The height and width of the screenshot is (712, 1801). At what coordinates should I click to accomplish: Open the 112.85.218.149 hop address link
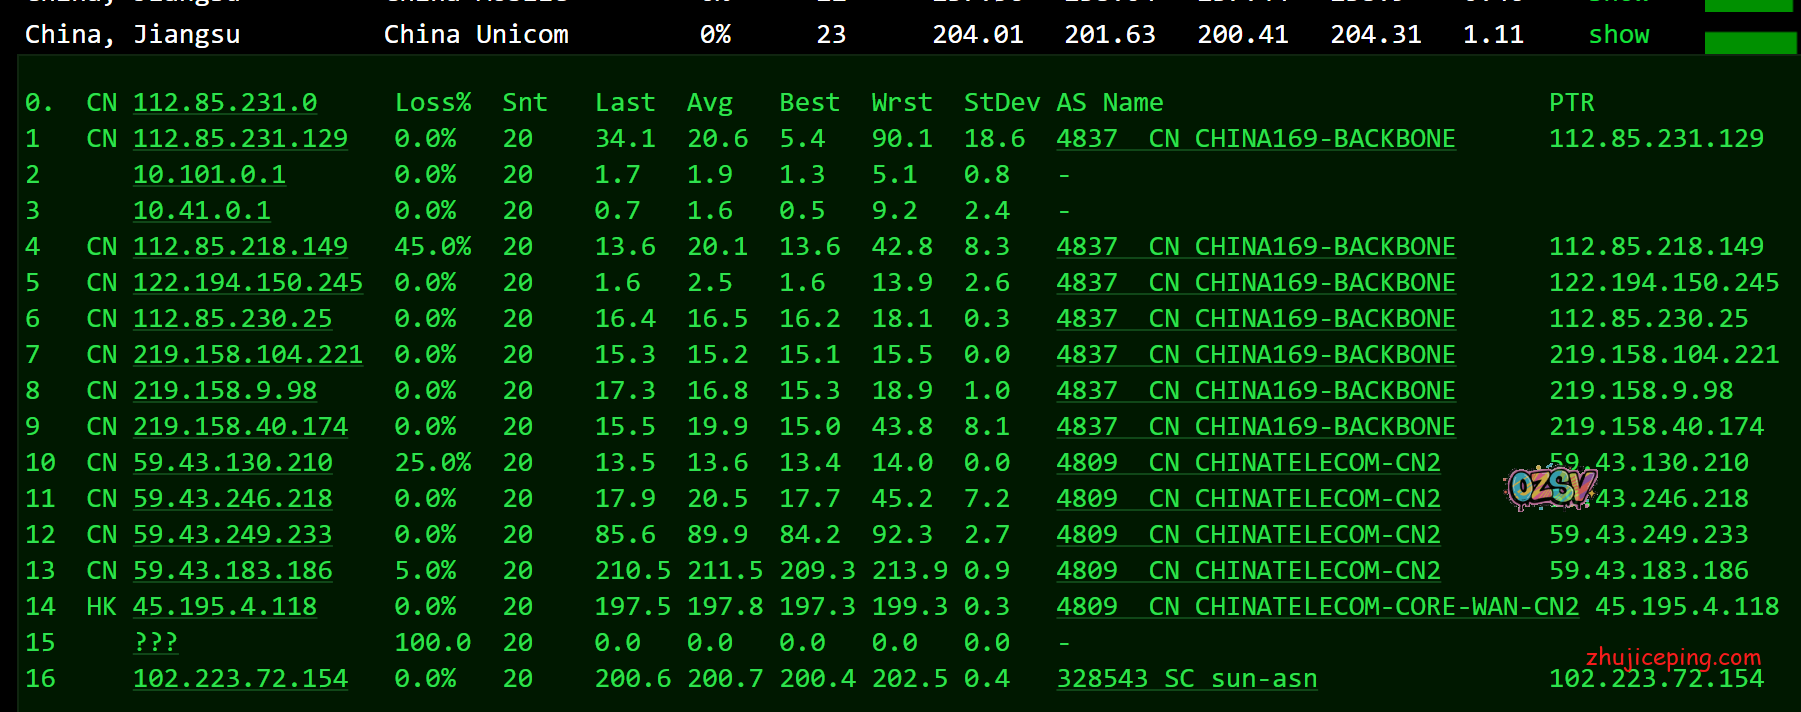pos(240,247)
